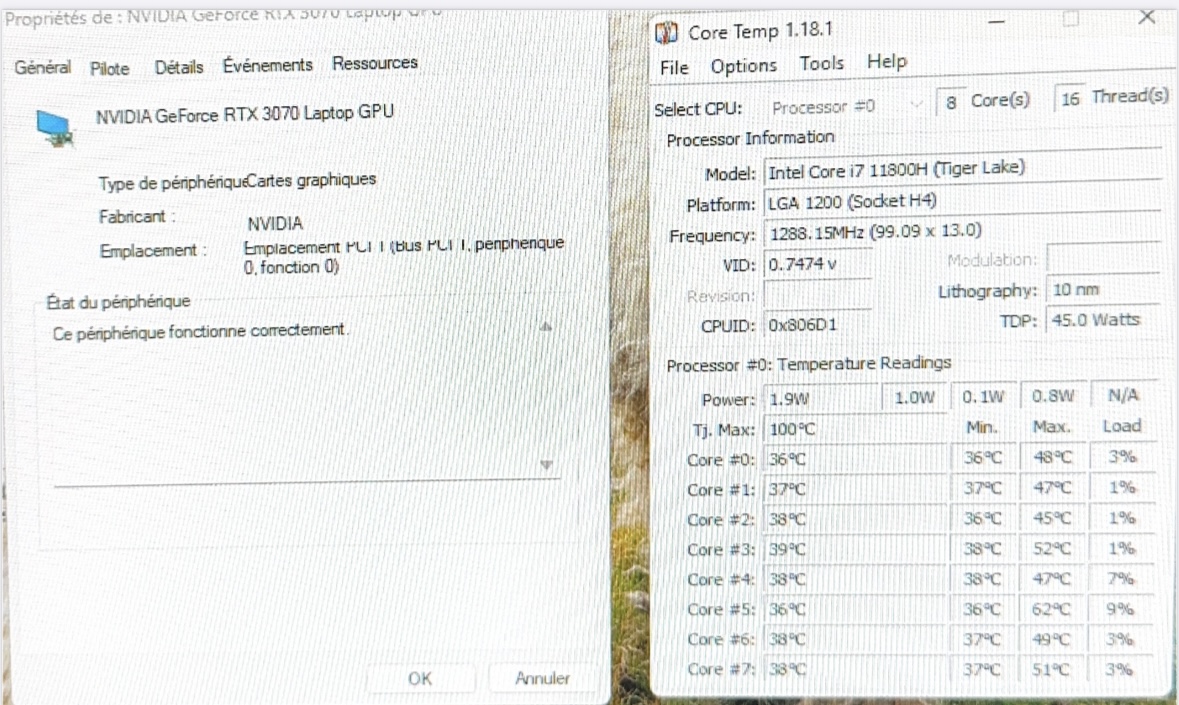Click the 8 Core(s) count field
This screenshot has width=1179, height=705.
click(x=951, y=101)
